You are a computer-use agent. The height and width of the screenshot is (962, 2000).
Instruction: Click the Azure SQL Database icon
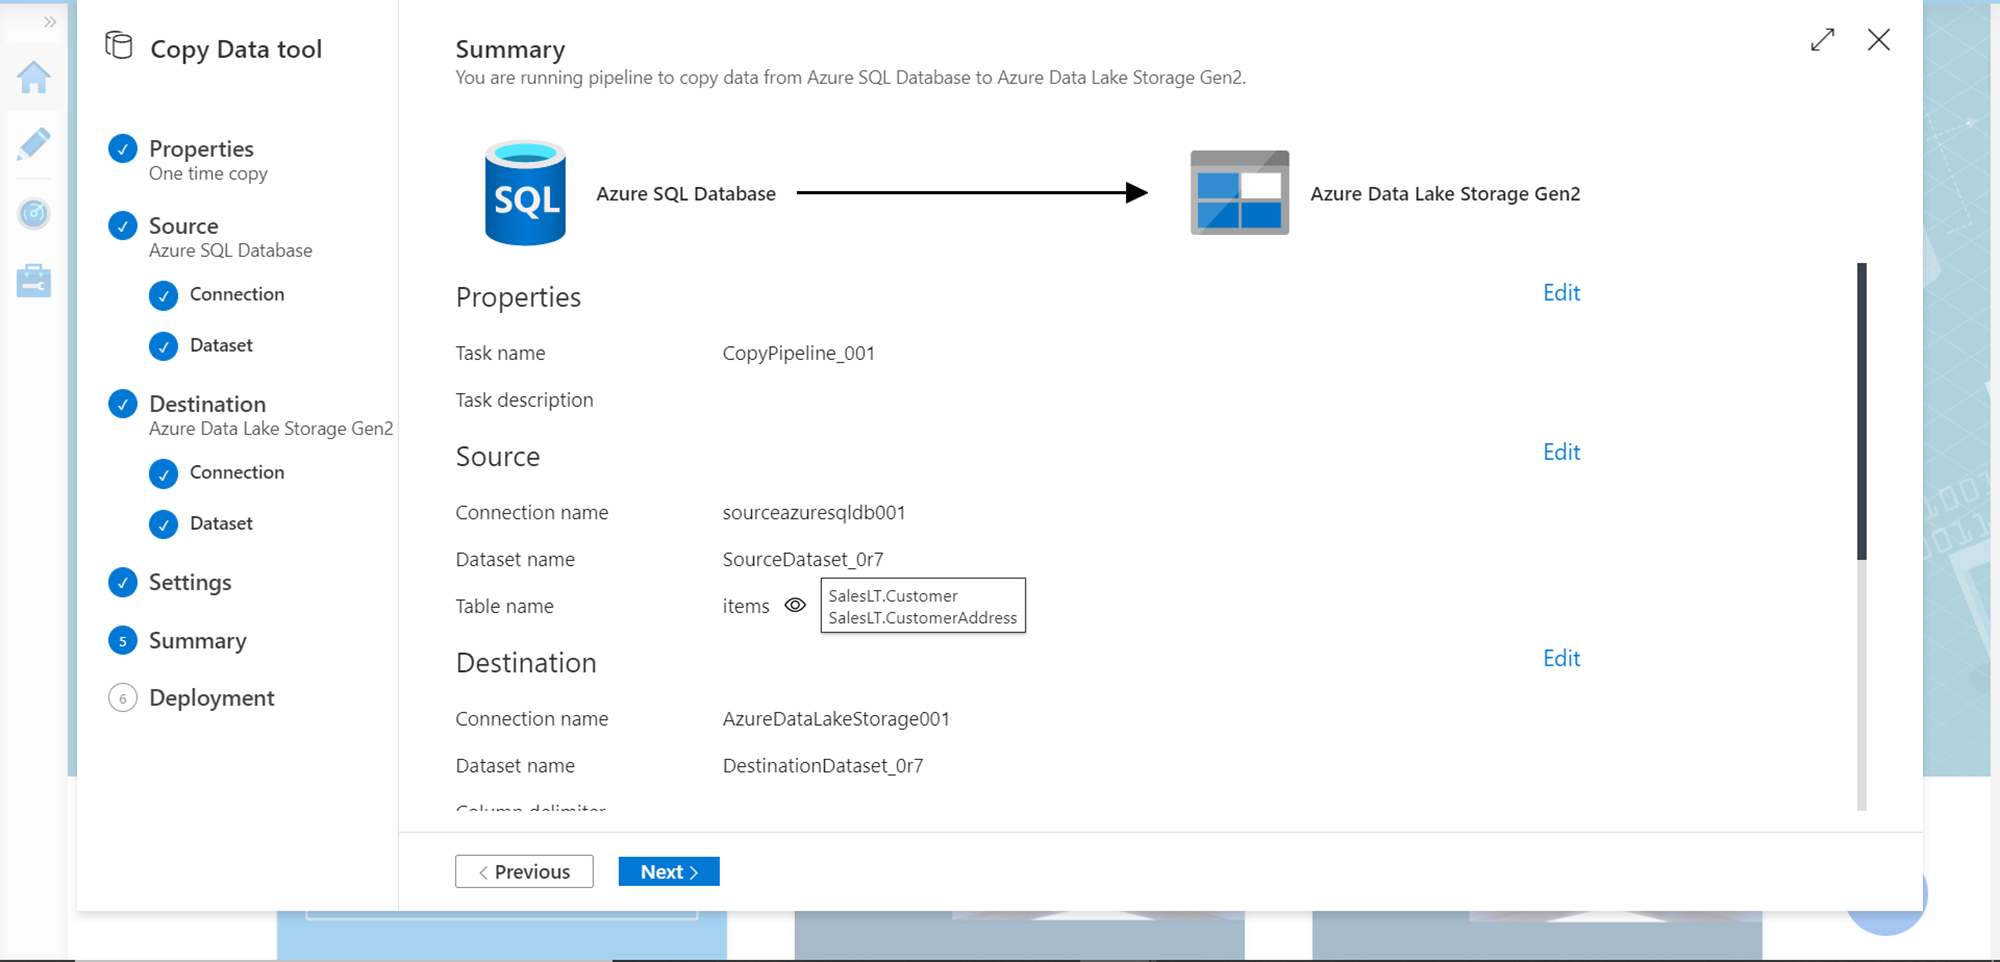click(x=525, y=193)
